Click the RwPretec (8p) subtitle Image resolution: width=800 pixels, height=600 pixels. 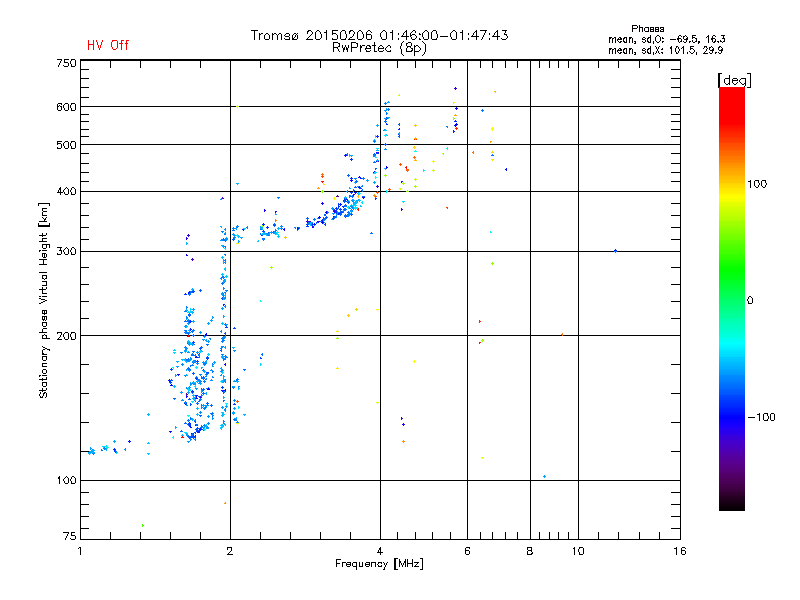point(379,48)
